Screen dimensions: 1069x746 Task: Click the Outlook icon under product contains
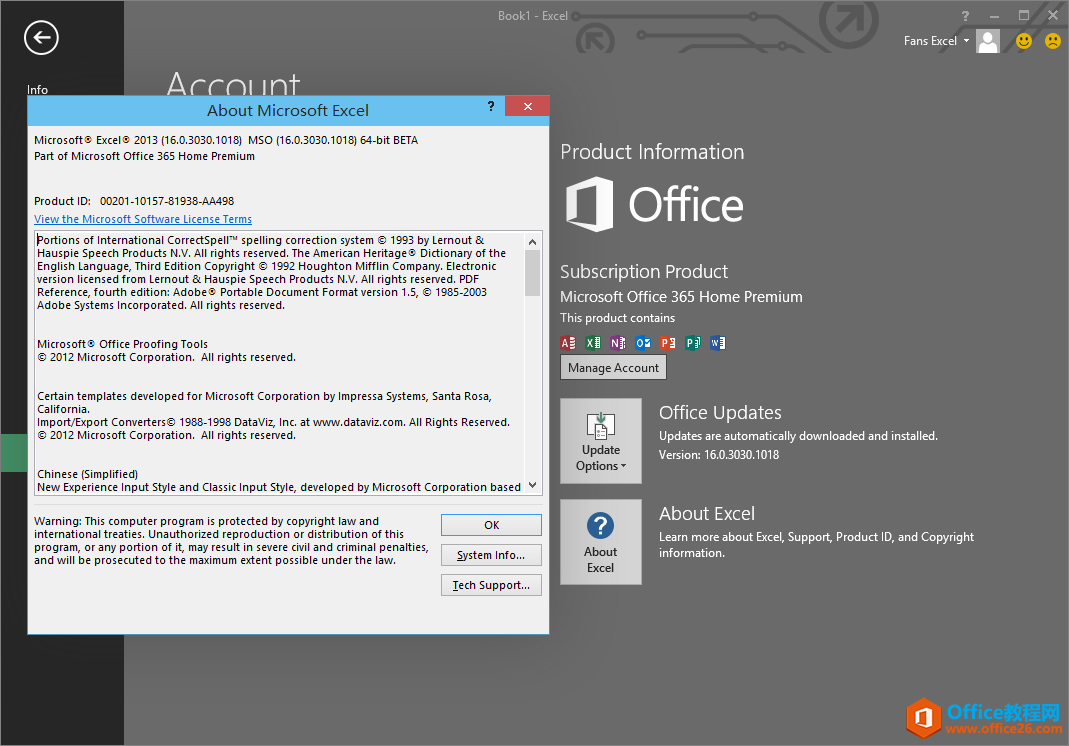tap(643, 343)
